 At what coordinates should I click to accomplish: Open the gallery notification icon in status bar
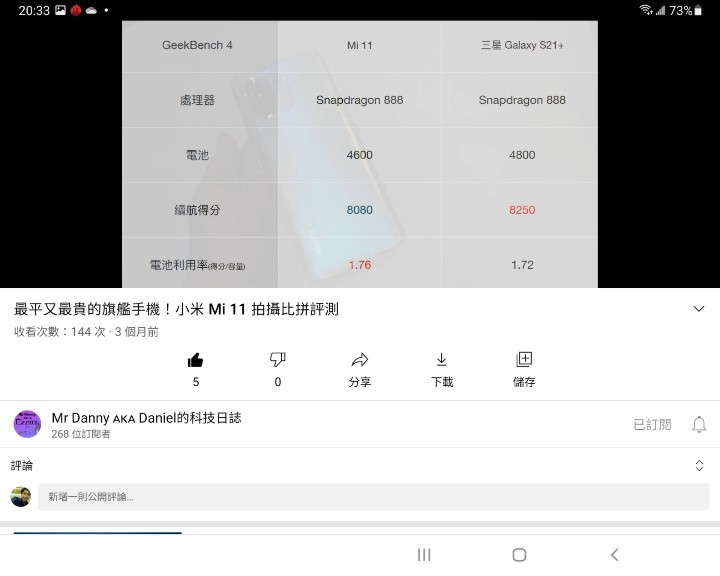tap(61, 10)
